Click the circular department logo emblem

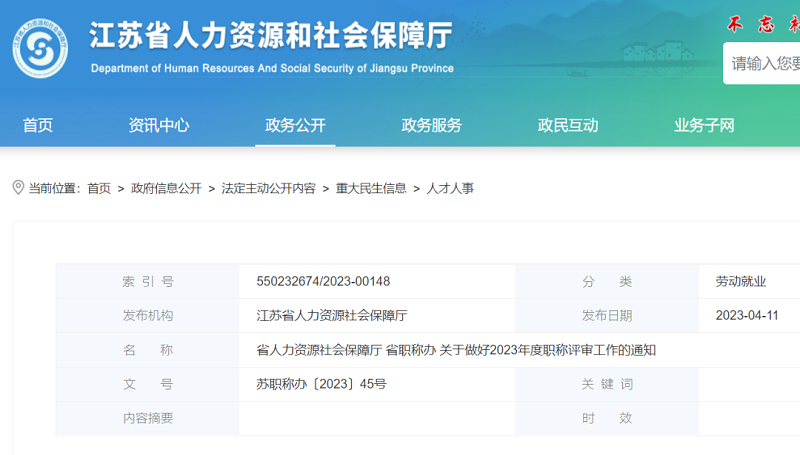click(x=40, y=48)
